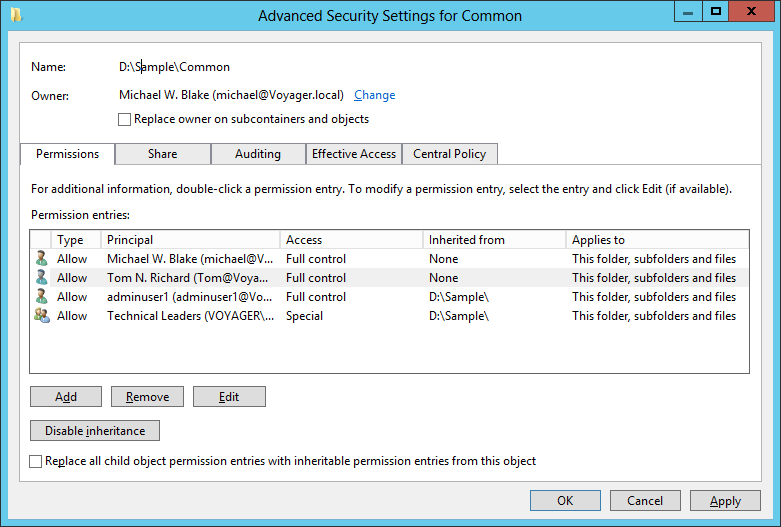Click the Edit button
This screenshot has width=781, height=527.
229,397
